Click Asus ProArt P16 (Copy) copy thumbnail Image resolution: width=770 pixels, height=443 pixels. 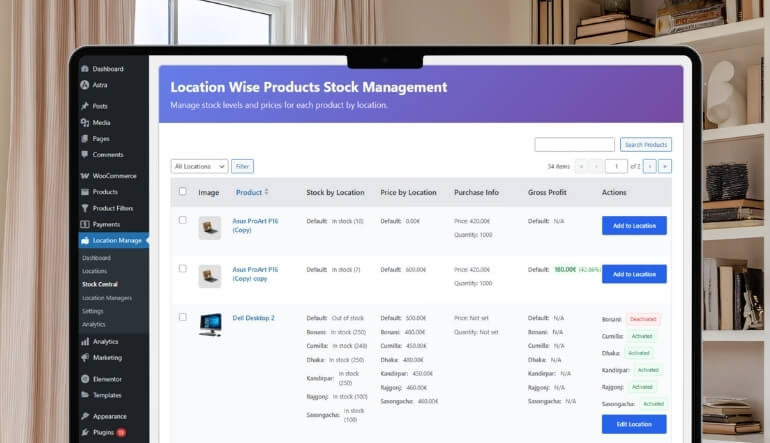[x=210, y=276]
